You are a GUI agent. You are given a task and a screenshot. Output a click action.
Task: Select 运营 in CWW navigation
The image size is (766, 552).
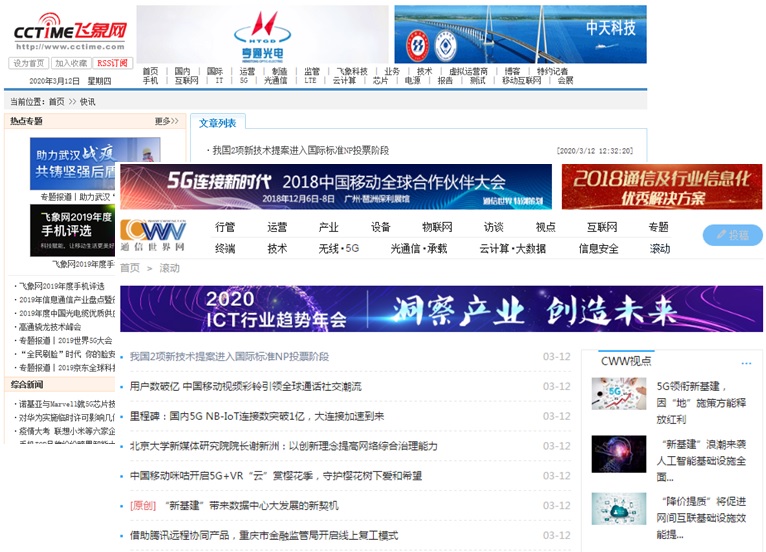tap(277, 227)
